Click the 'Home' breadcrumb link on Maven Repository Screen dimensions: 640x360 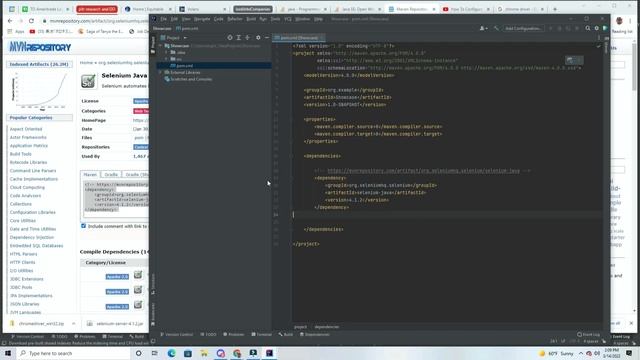[x=86, y=62]
